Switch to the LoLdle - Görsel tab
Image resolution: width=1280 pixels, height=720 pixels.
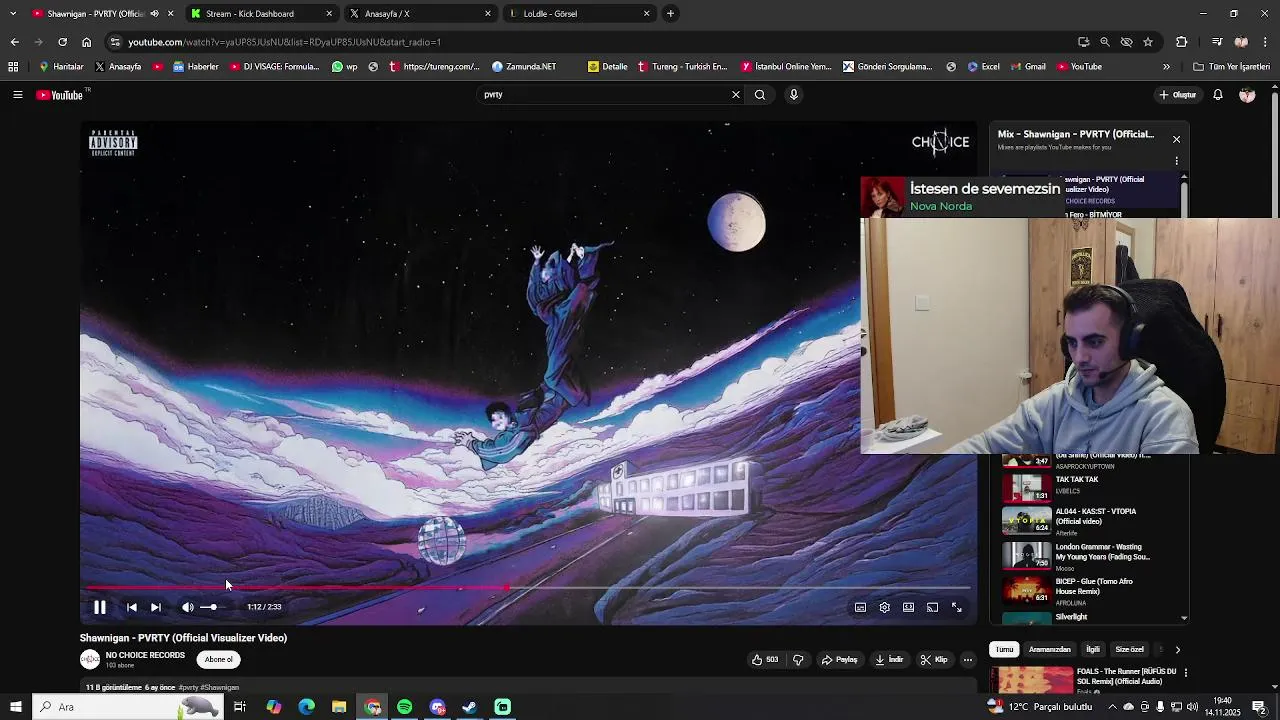(580, 14)
